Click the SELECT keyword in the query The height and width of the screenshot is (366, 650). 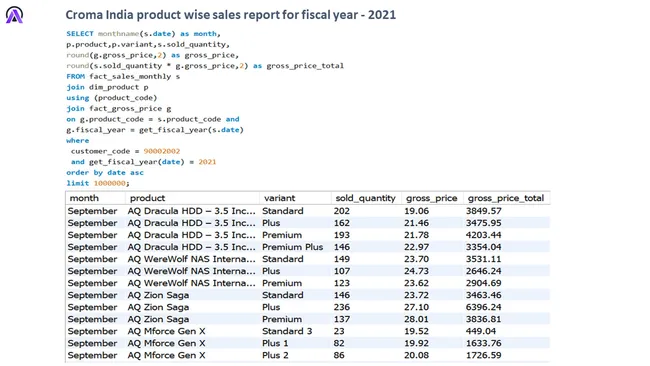(80, 34)
